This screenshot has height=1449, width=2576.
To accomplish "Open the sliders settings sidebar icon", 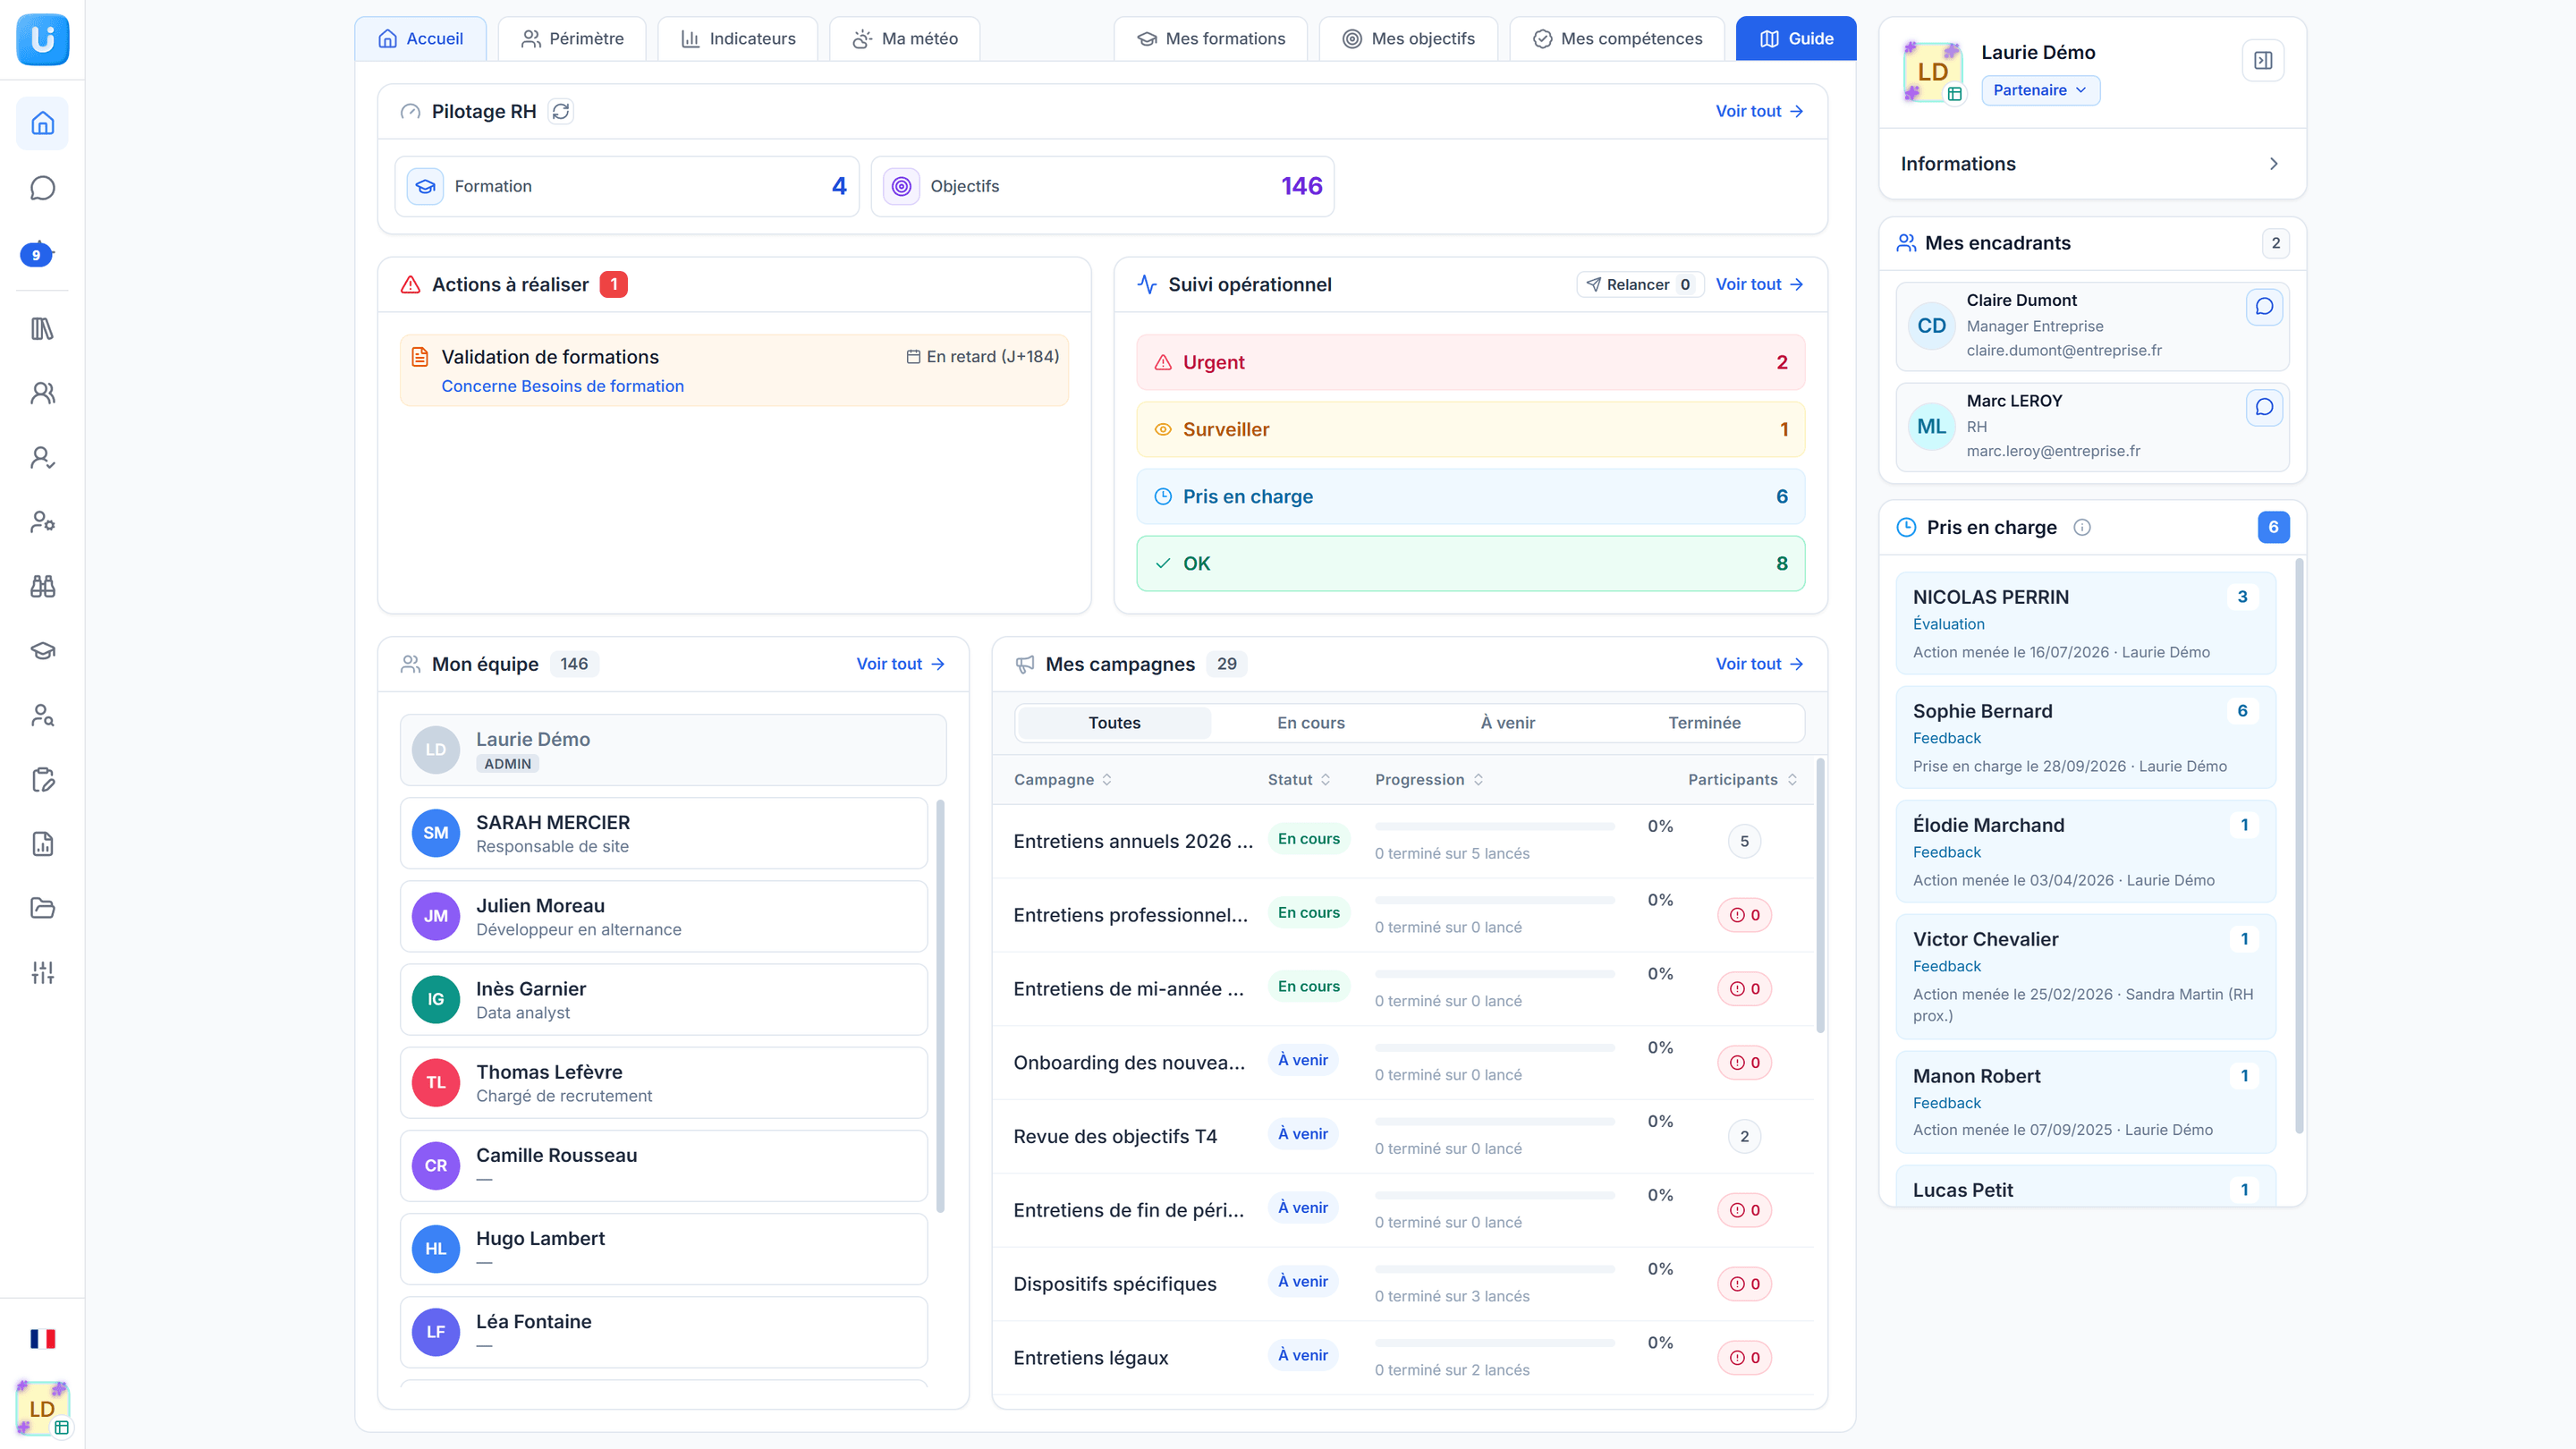I will (x=42, y=973).
